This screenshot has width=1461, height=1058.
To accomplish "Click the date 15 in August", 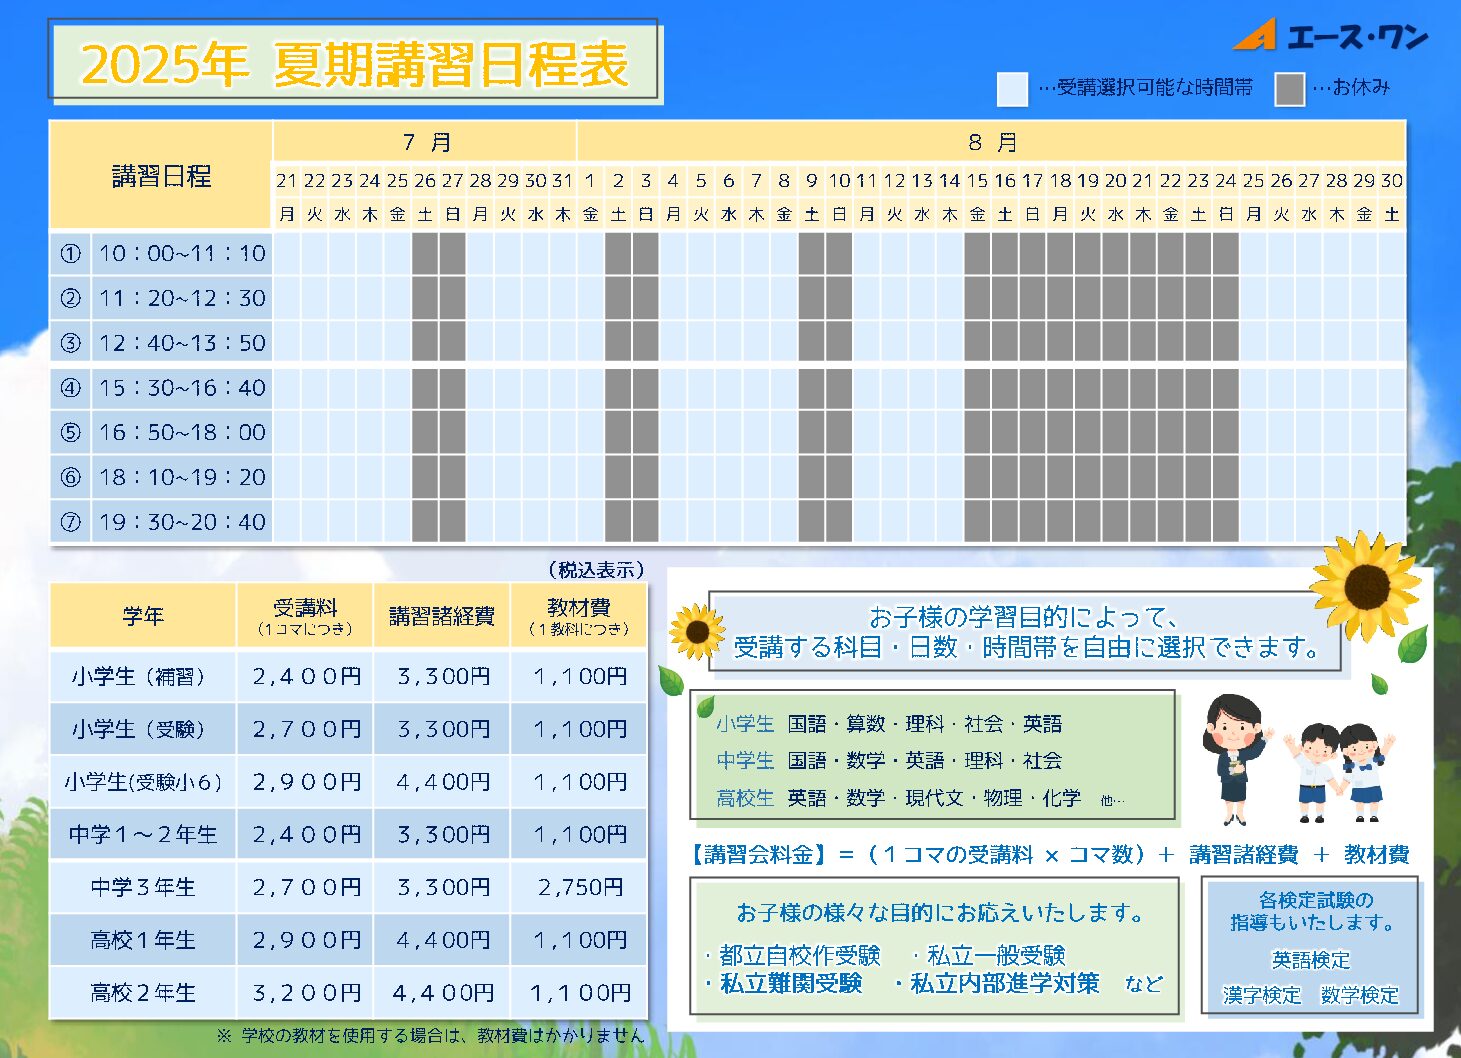I will [977, 181].
